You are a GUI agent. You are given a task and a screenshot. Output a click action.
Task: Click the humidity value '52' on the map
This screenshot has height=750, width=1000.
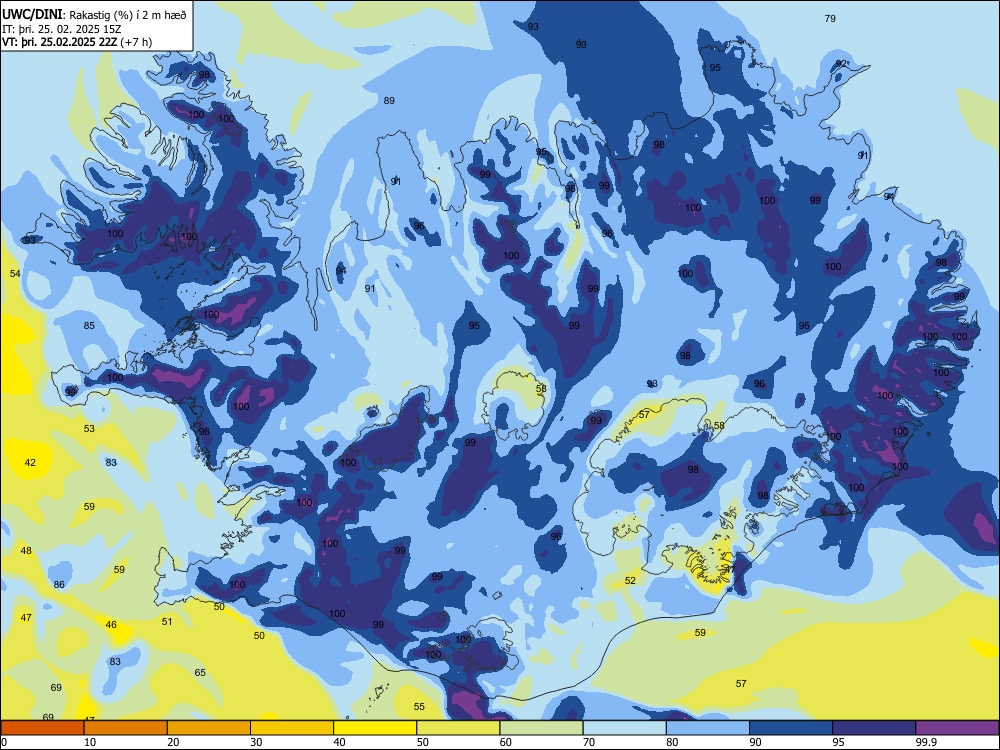630,580
